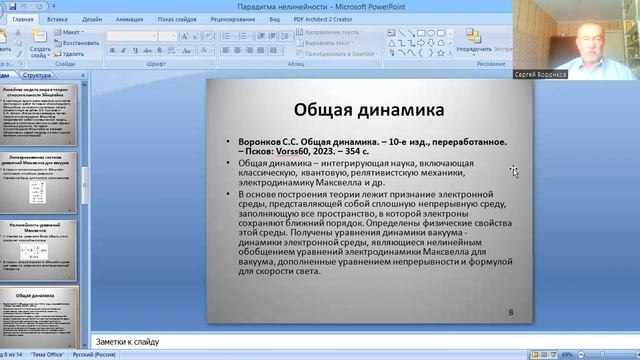Click the zoom out minus button
This screenshot has height=360, width=640.
point(581,355)
